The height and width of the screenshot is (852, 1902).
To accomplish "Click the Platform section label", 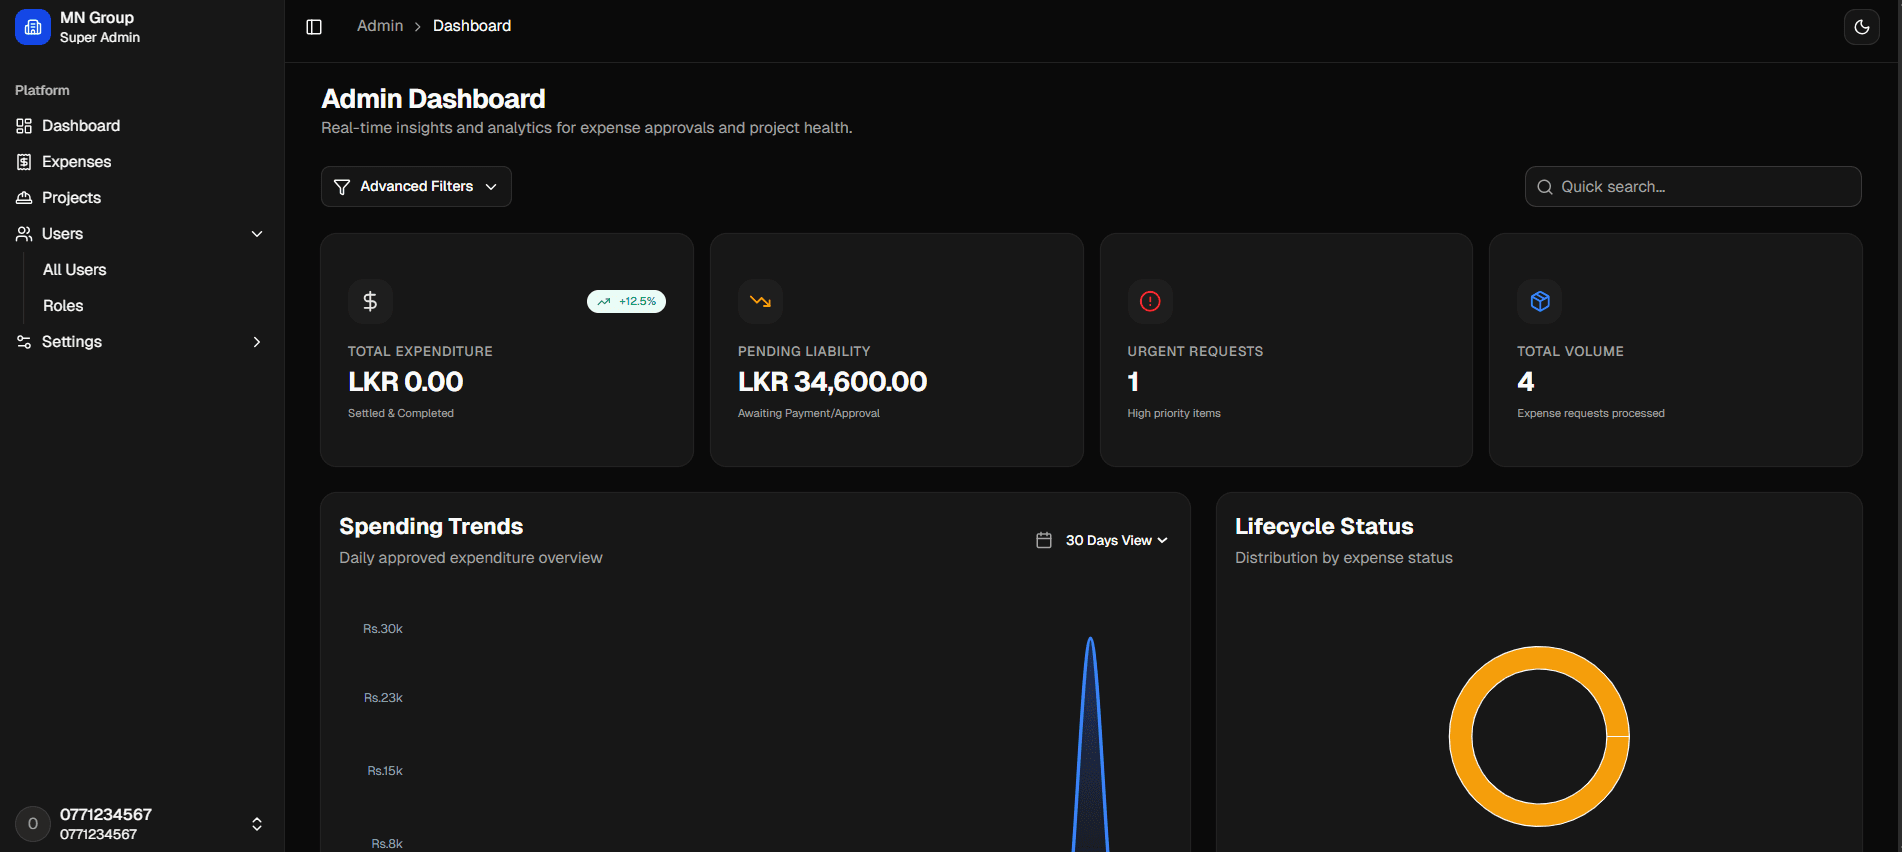I will 42,90.
